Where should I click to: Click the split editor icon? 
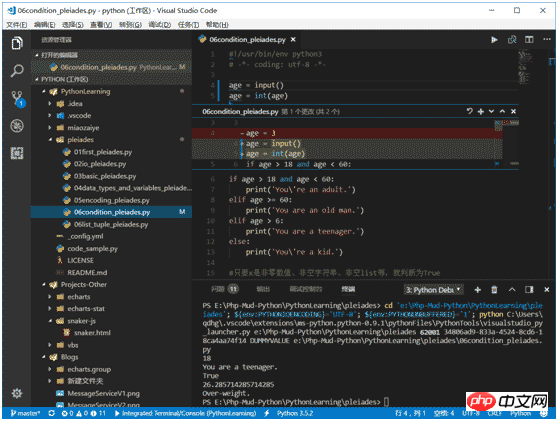529,40
